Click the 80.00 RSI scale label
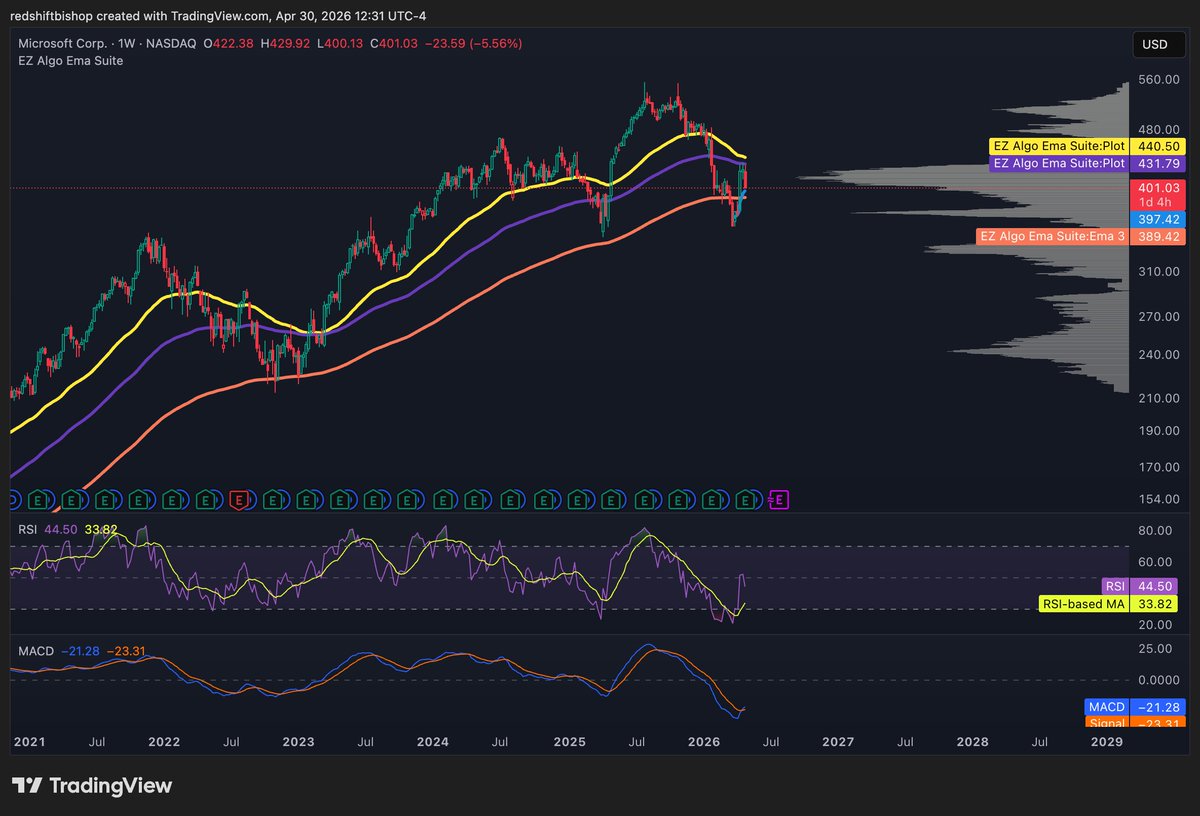Viewport: 1200px width, 816px height. click(x=1156, y=531)
